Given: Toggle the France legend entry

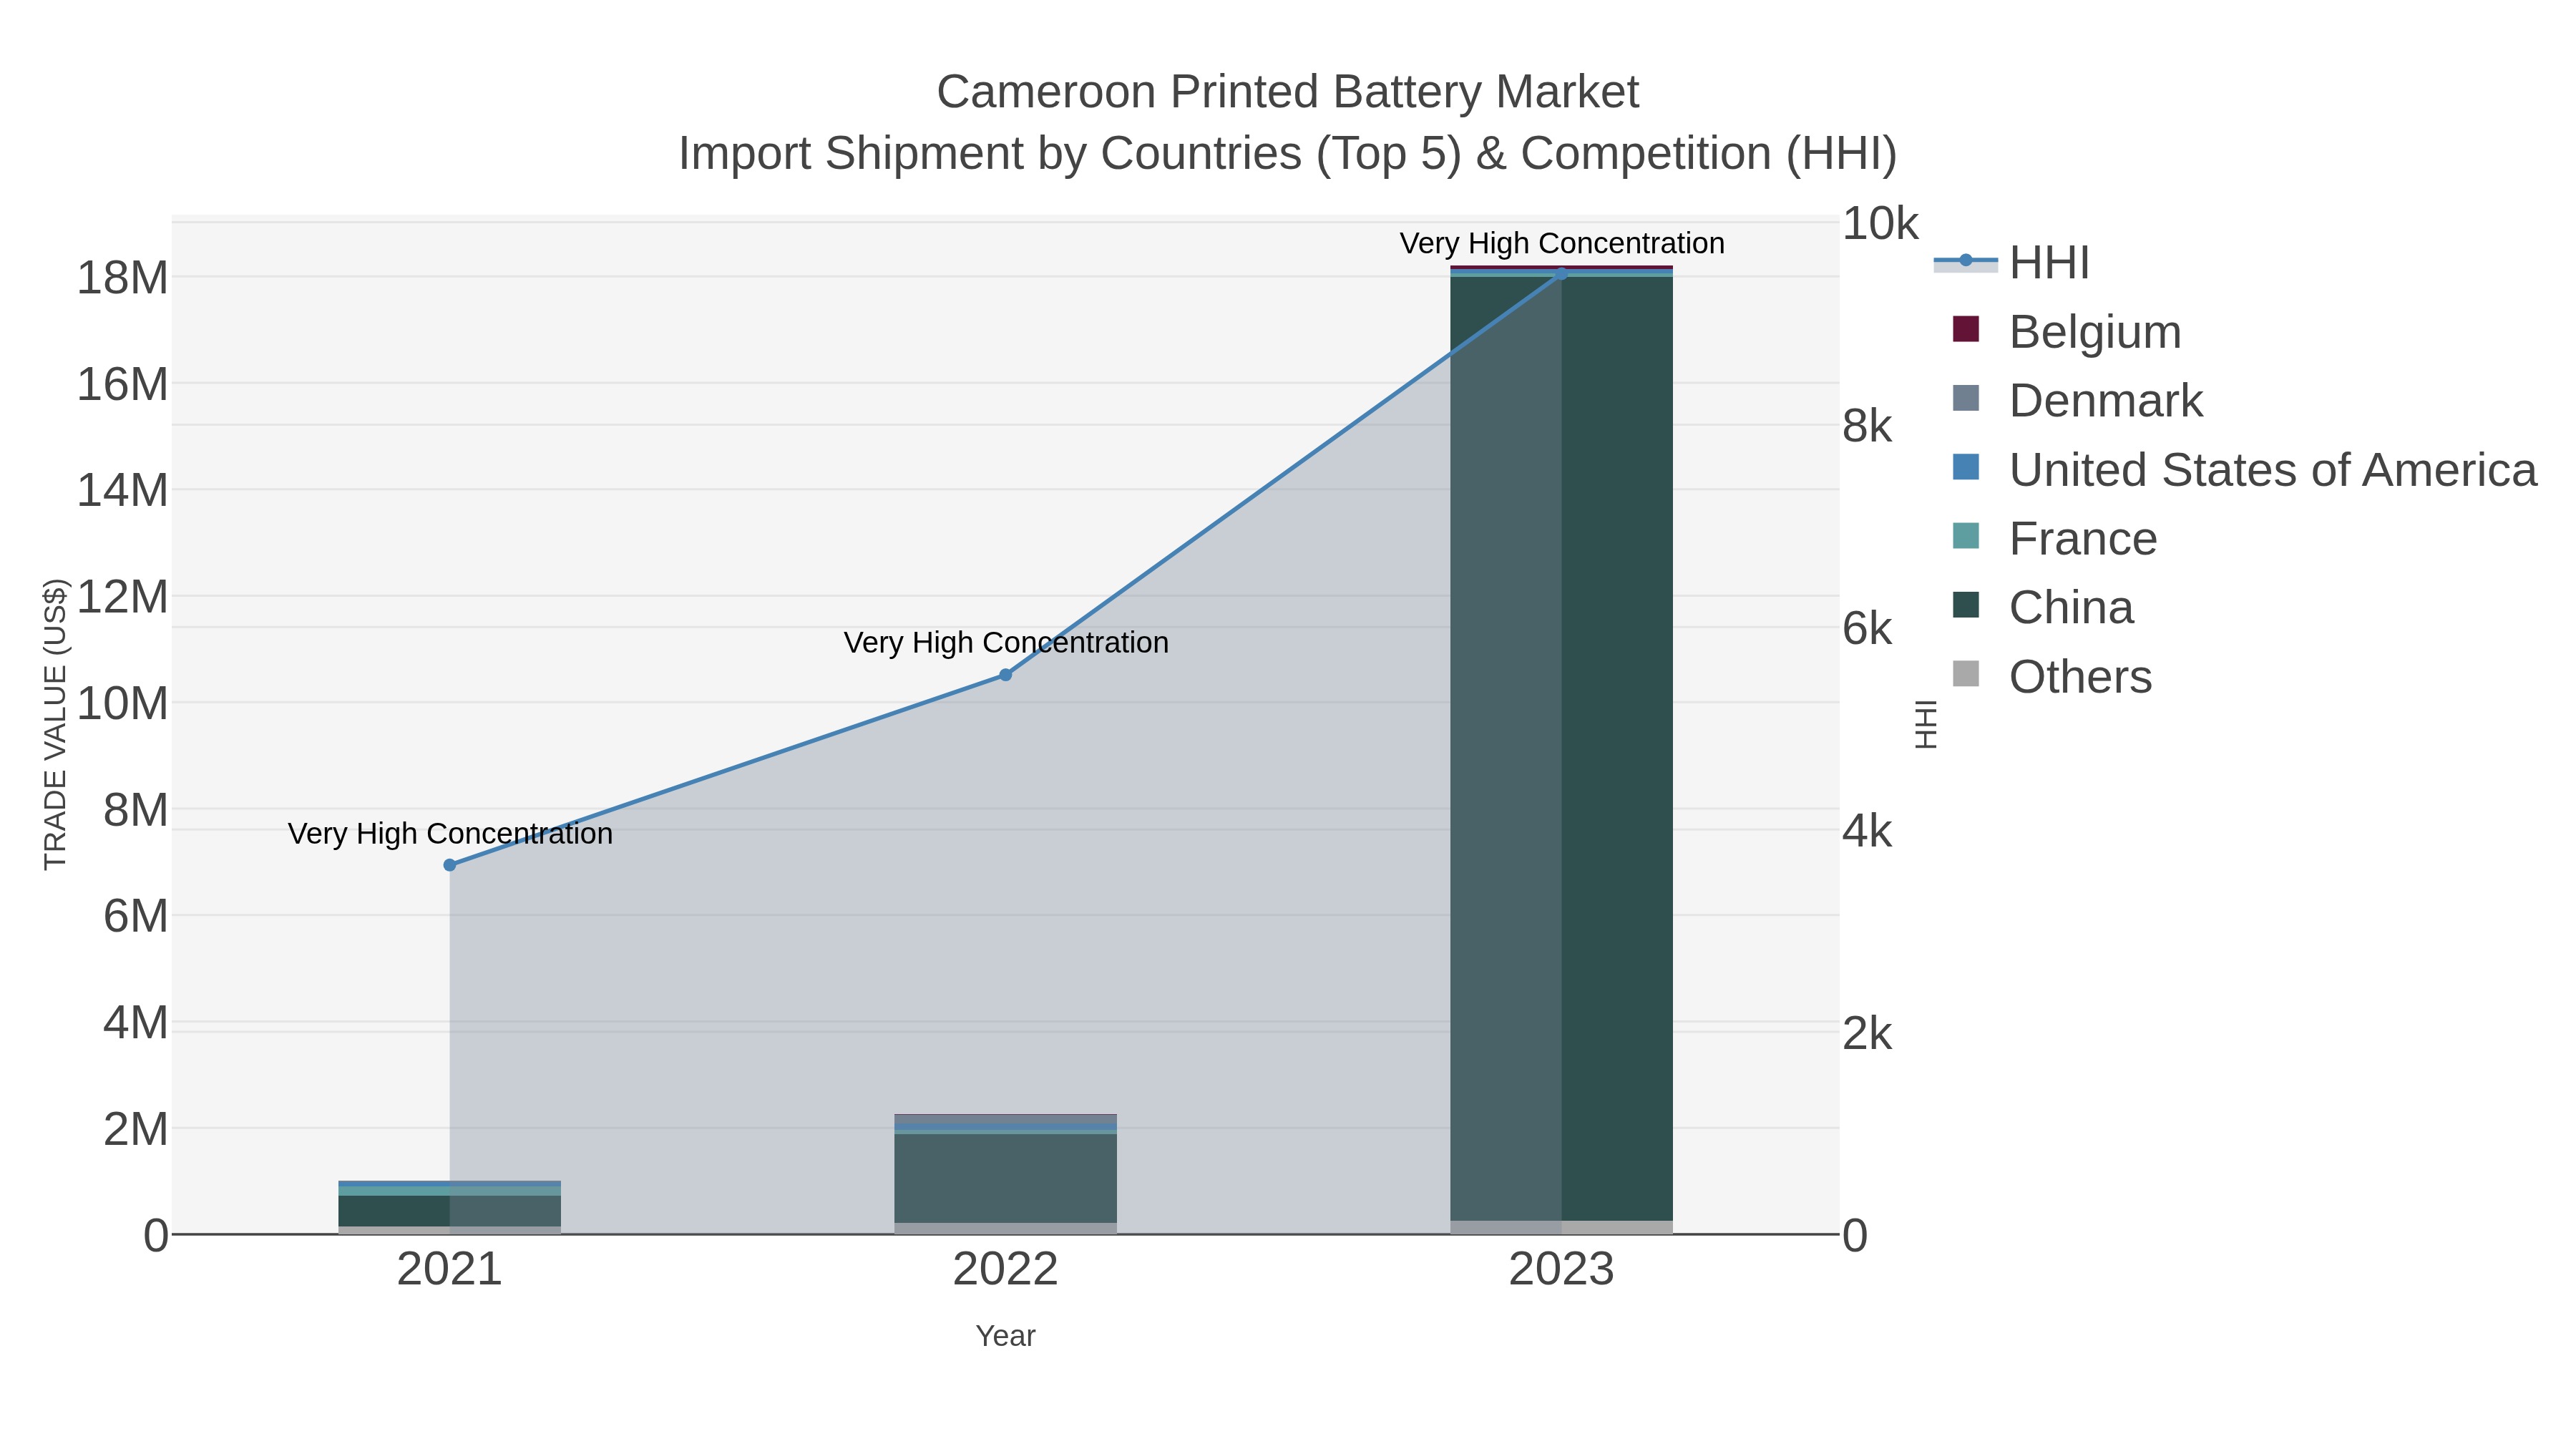Looking at the screenshot, I should (x=2054, y=539).
